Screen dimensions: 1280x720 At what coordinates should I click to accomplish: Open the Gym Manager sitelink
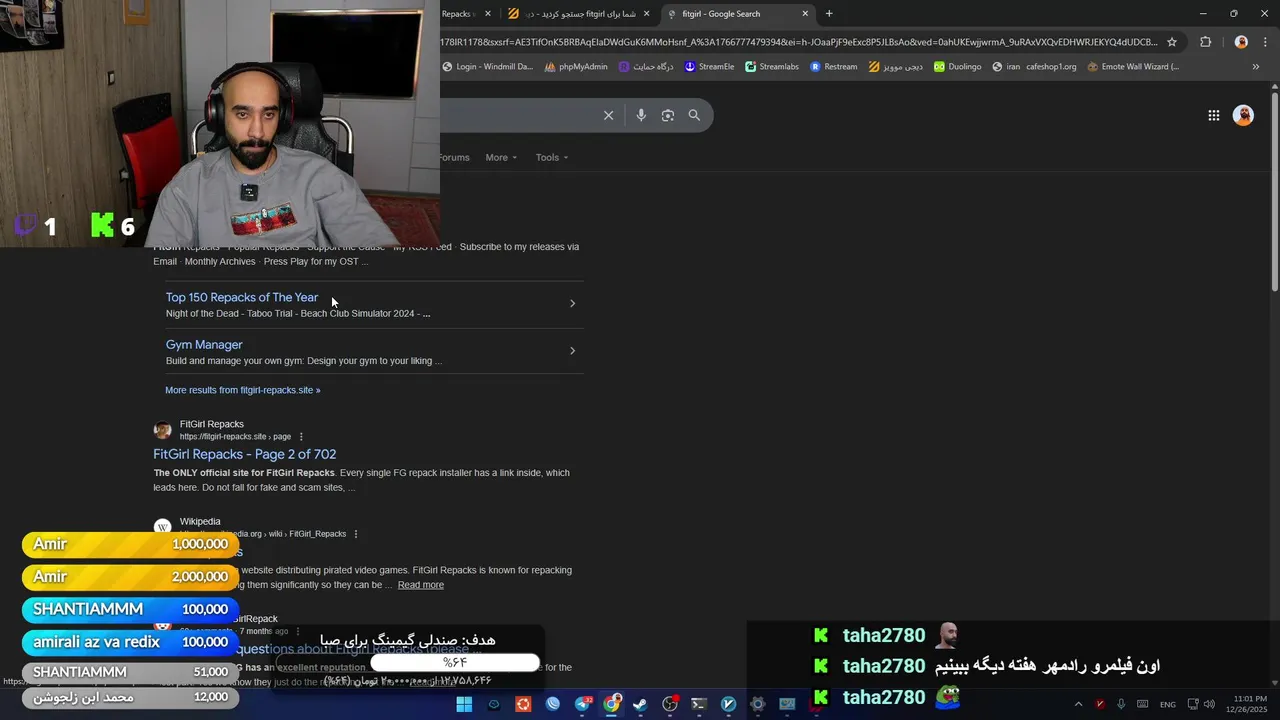click(x=204, y=344)
